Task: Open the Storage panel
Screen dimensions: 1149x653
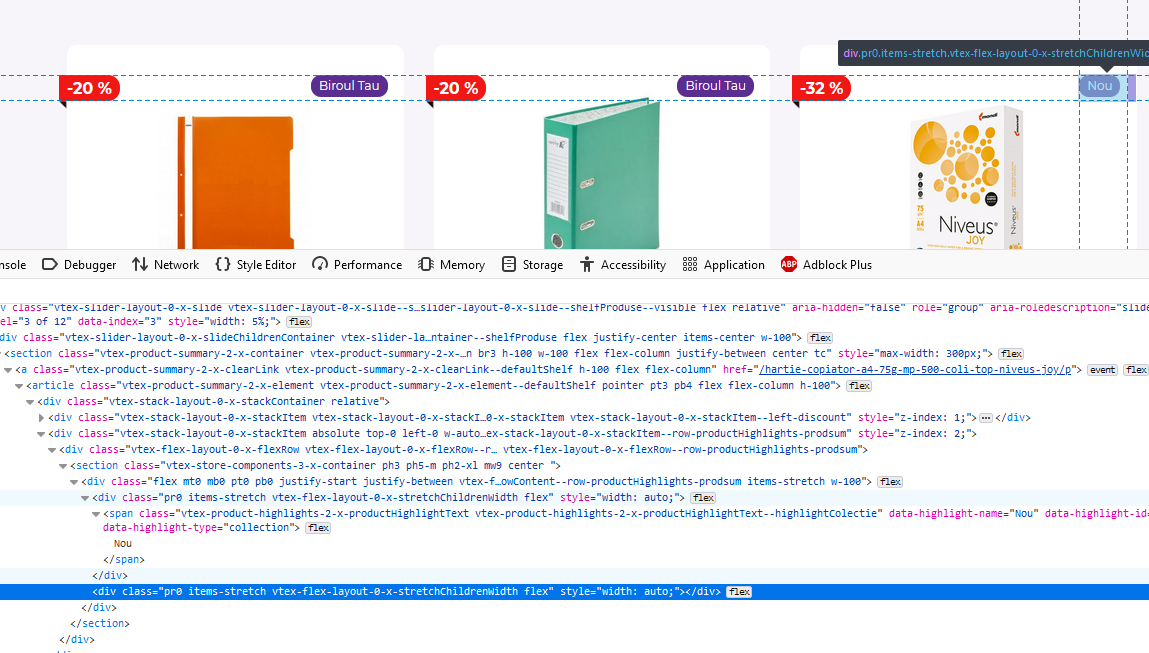Action: click(x=533, y=264)
